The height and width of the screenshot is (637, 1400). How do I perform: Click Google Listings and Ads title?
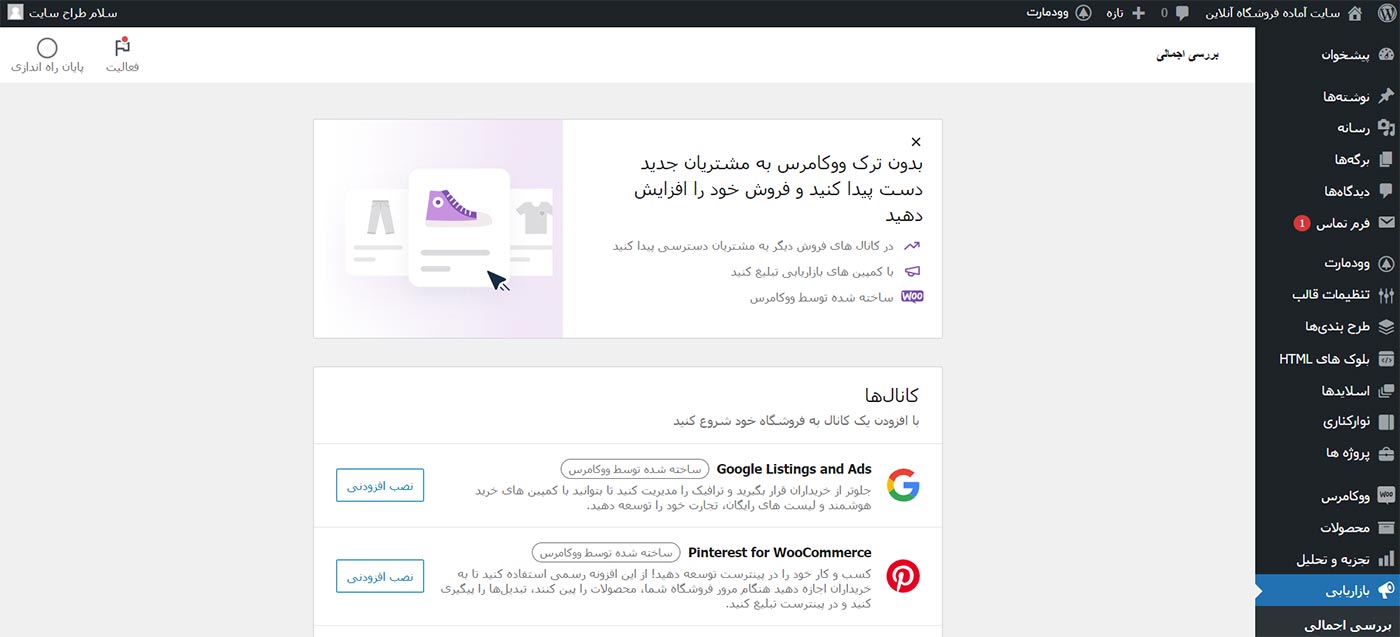[794, 469]
